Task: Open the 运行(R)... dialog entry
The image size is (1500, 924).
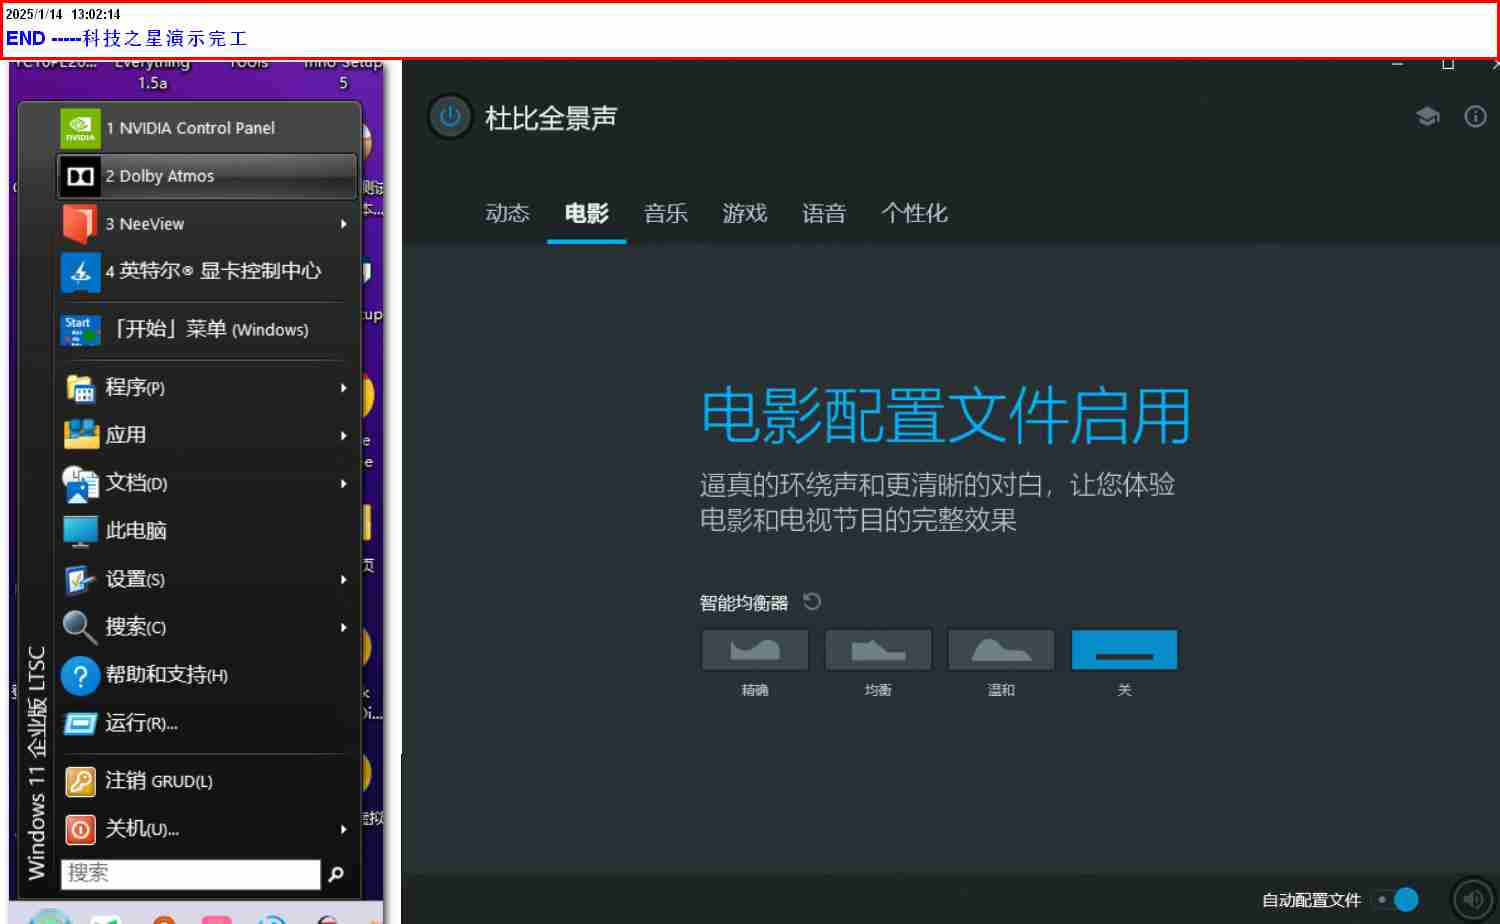Action: point(208,723)
